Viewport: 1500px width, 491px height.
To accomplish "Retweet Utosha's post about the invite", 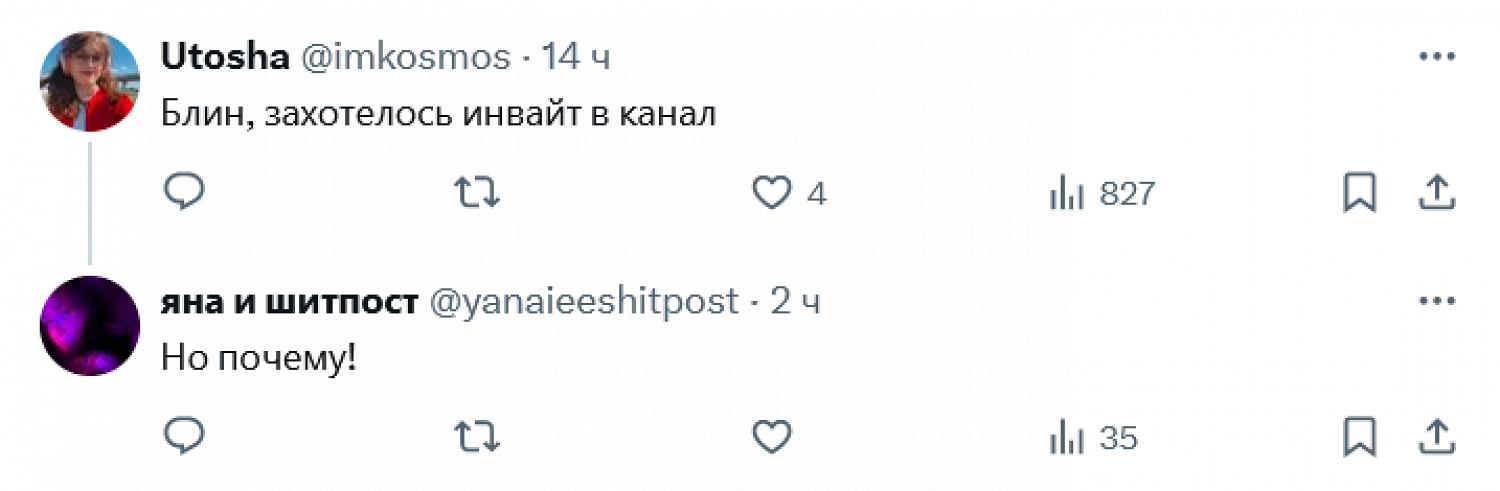I will point(477,193).
